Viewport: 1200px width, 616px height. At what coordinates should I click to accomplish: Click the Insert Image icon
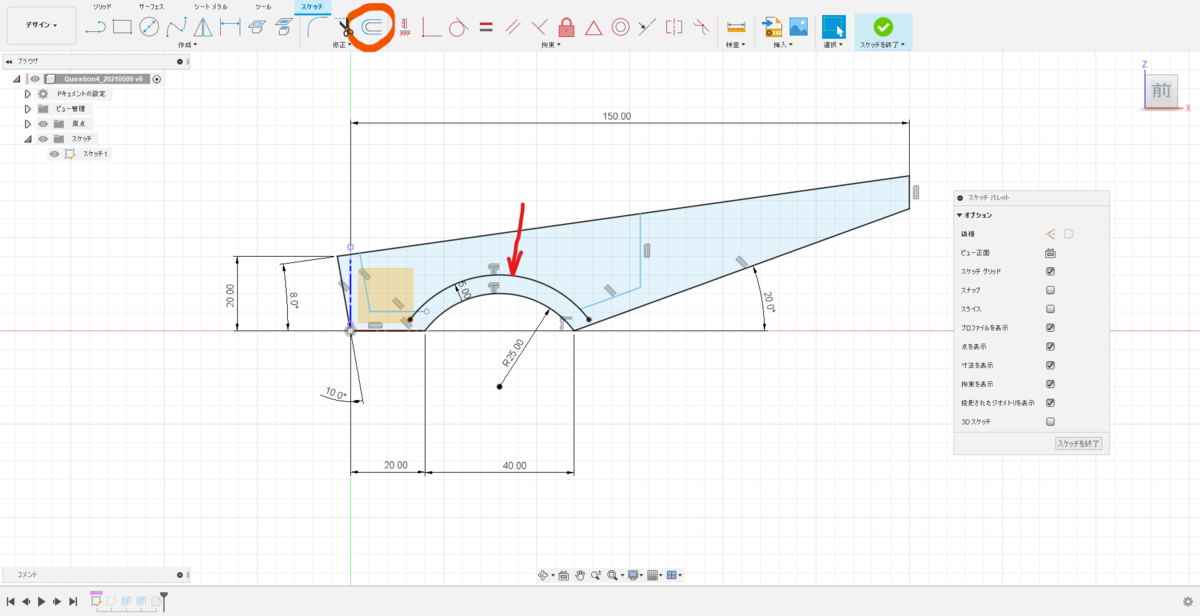point(799,27)
